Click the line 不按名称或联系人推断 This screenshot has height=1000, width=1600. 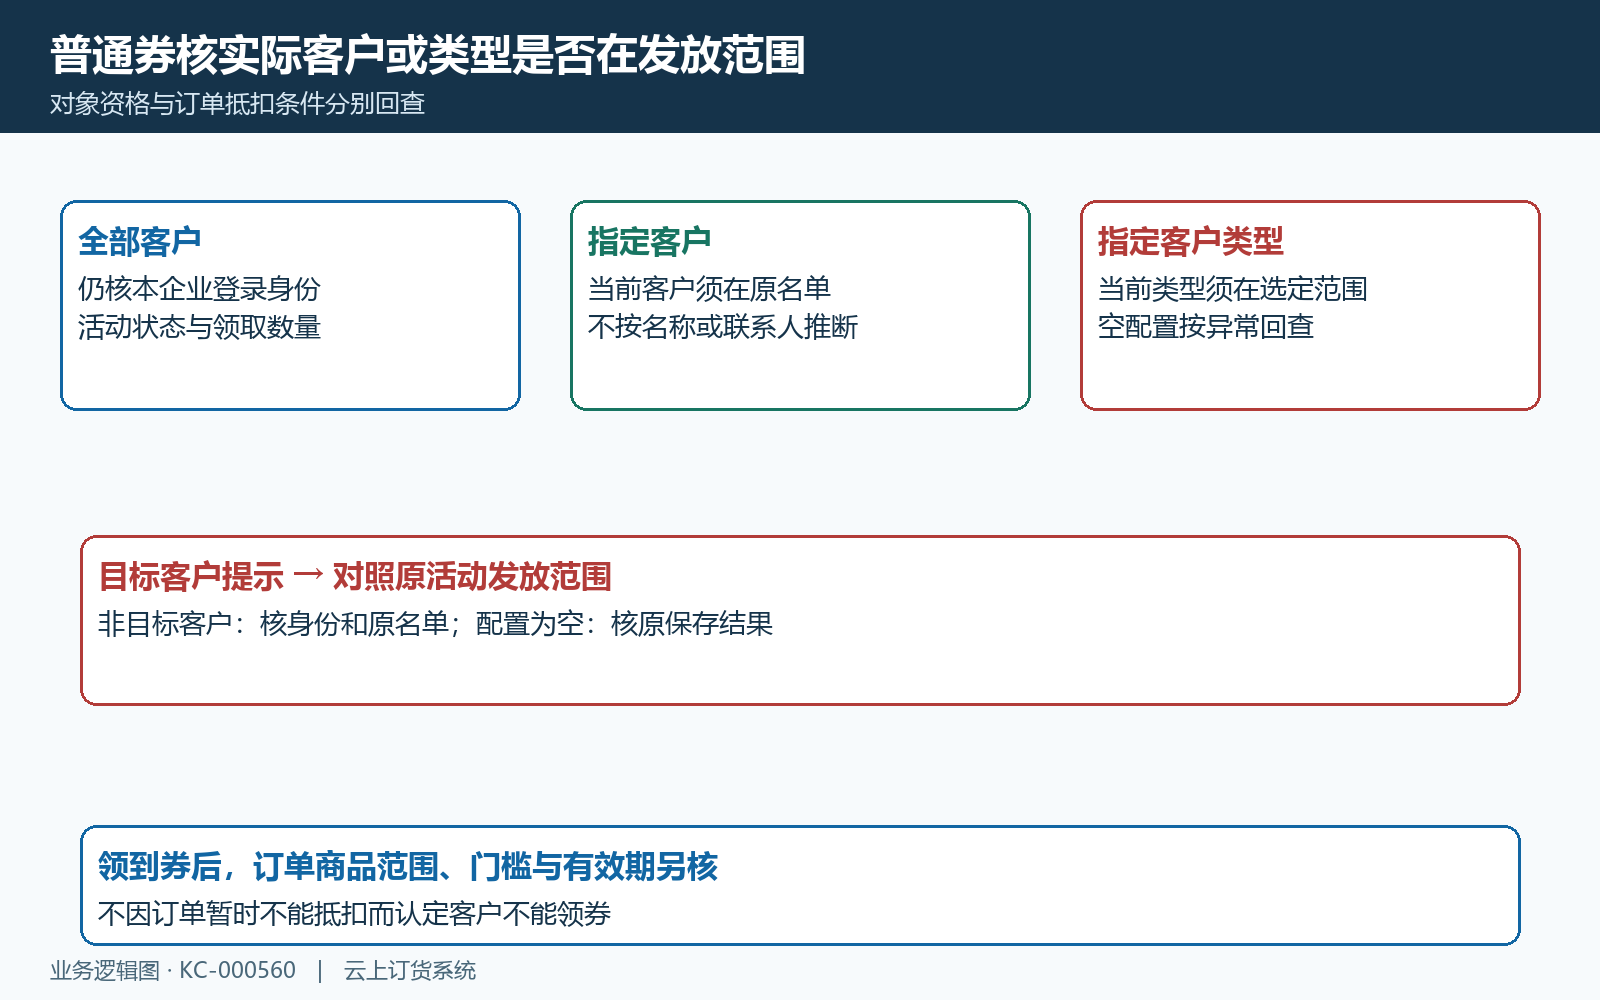coord(723,327)
